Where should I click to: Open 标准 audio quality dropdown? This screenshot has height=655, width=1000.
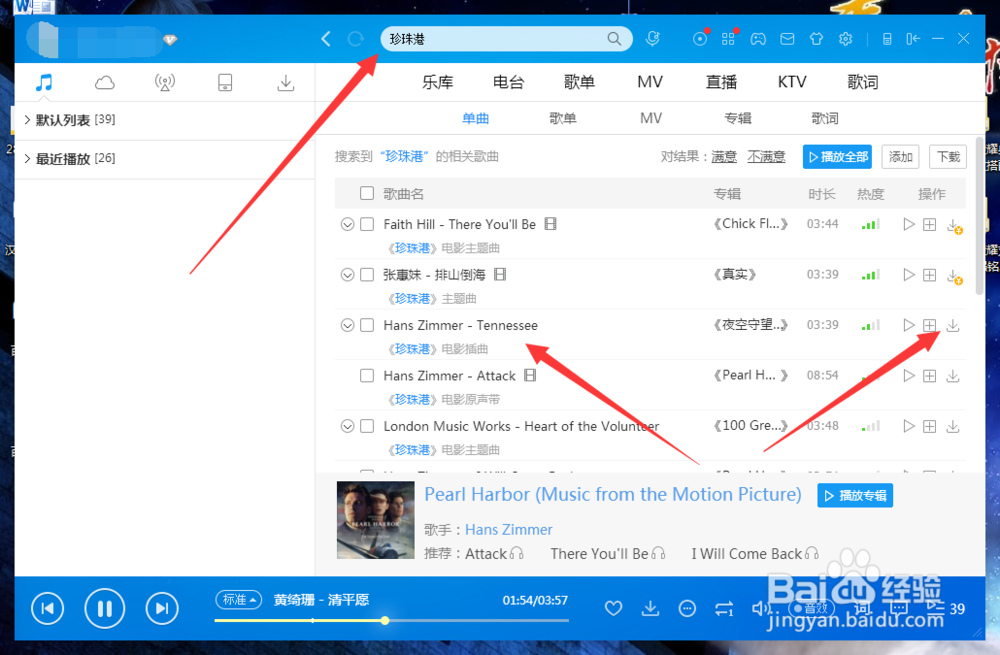coord(239,600)
